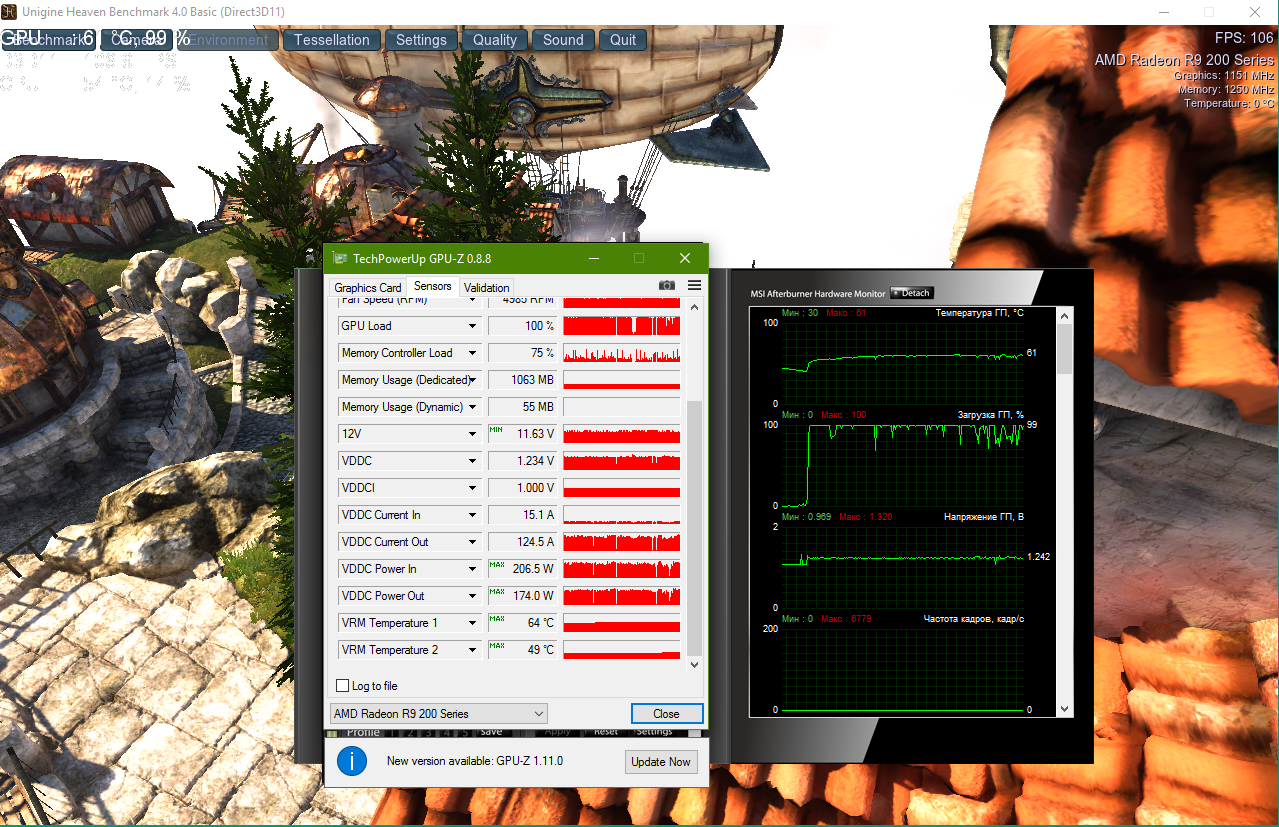1279x827 pixels.
Task: Open the VDDC Current In dropdown
Action: click(x=473, y=515)
